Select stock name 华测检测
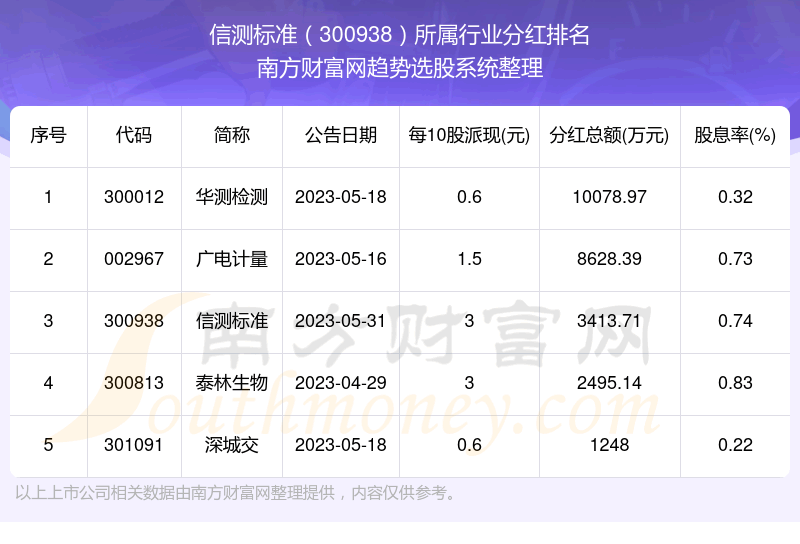Image resolution: width=800 pixels, height=544 pixels. pyautogui.click(x=232, y=197)
